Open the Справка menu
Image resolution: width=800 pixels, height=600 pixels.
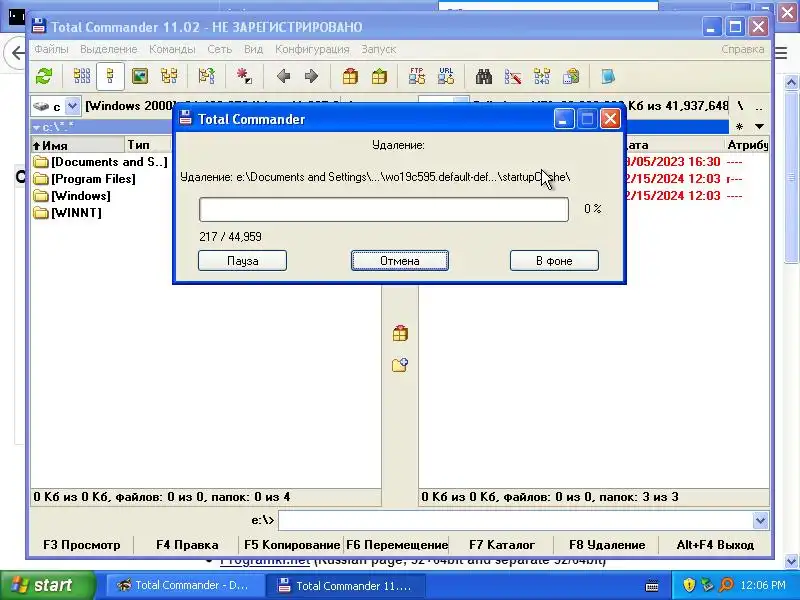tap(743, 49)
